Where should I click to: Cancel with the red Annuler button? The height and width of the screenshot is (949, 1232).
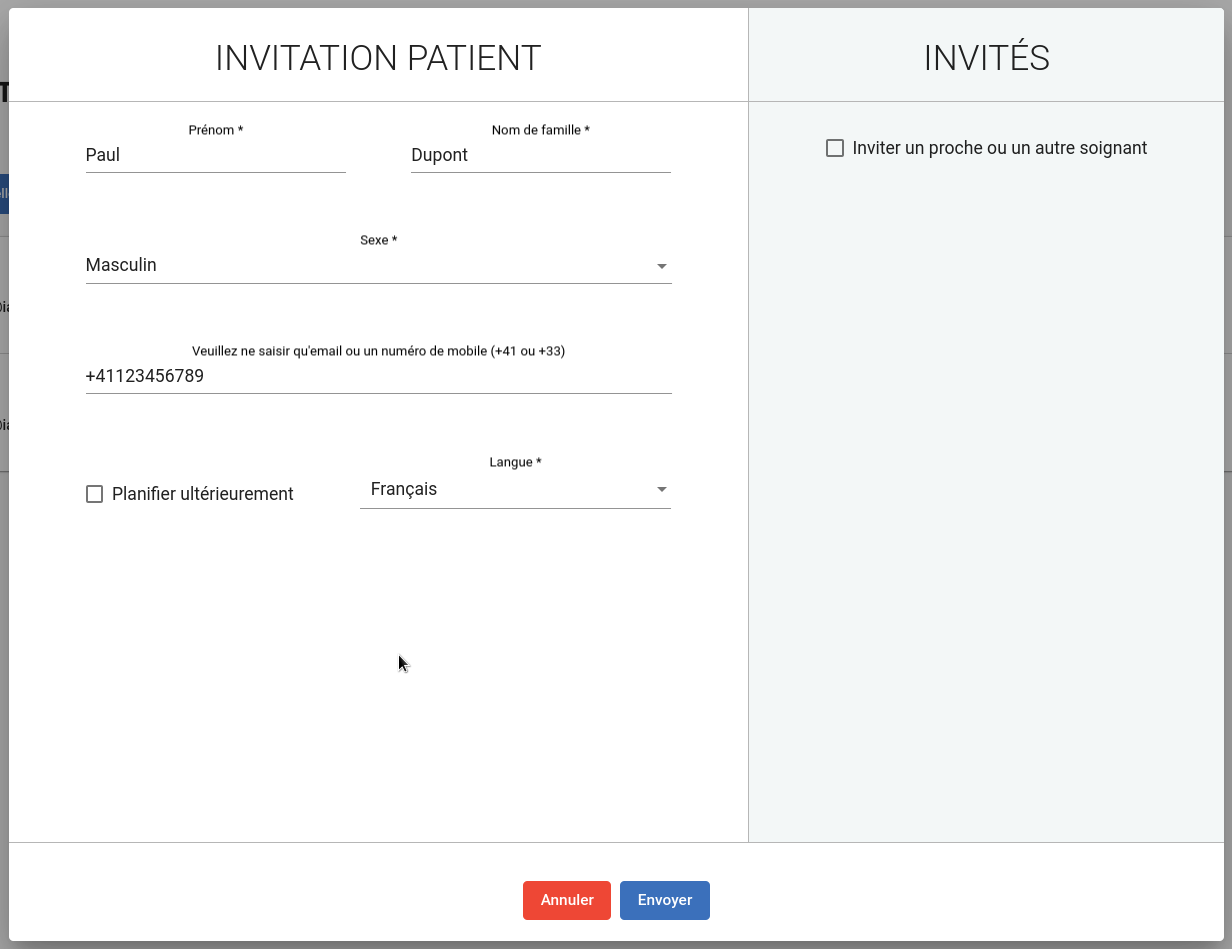point(567,900)
